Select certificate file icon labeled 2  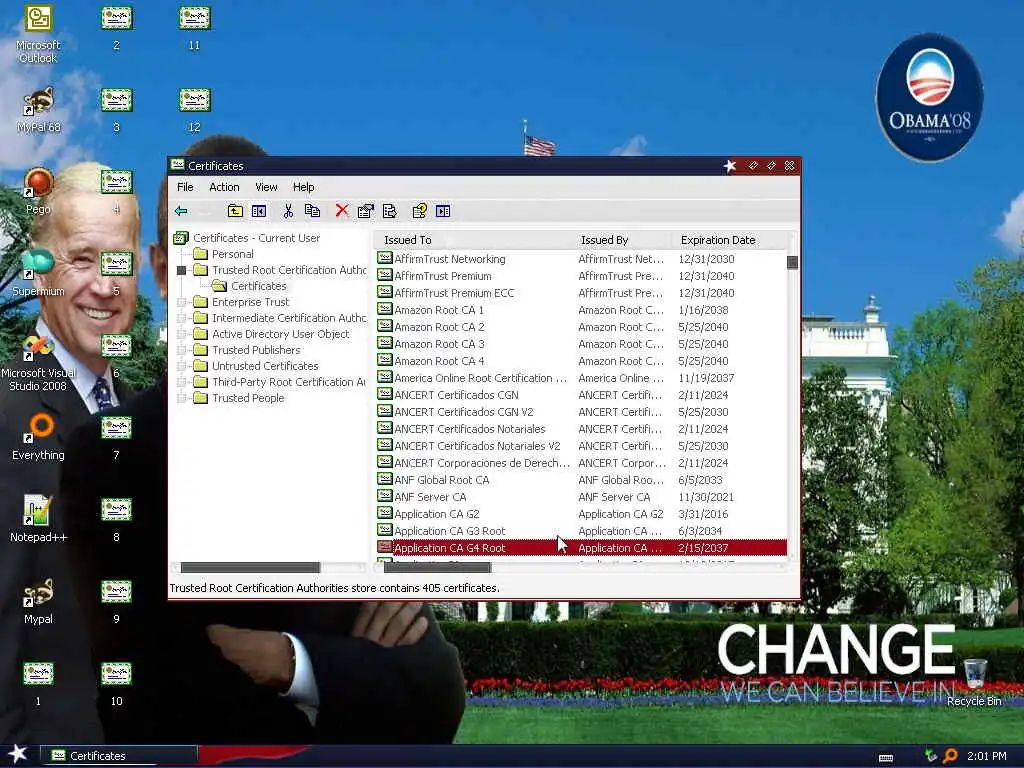116,27
